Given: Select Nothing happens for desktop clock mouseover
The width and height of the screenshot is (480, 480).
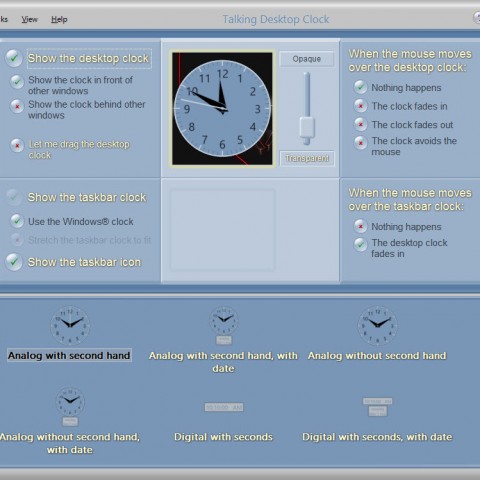Looking at the screenshot, I should (360, 87).
